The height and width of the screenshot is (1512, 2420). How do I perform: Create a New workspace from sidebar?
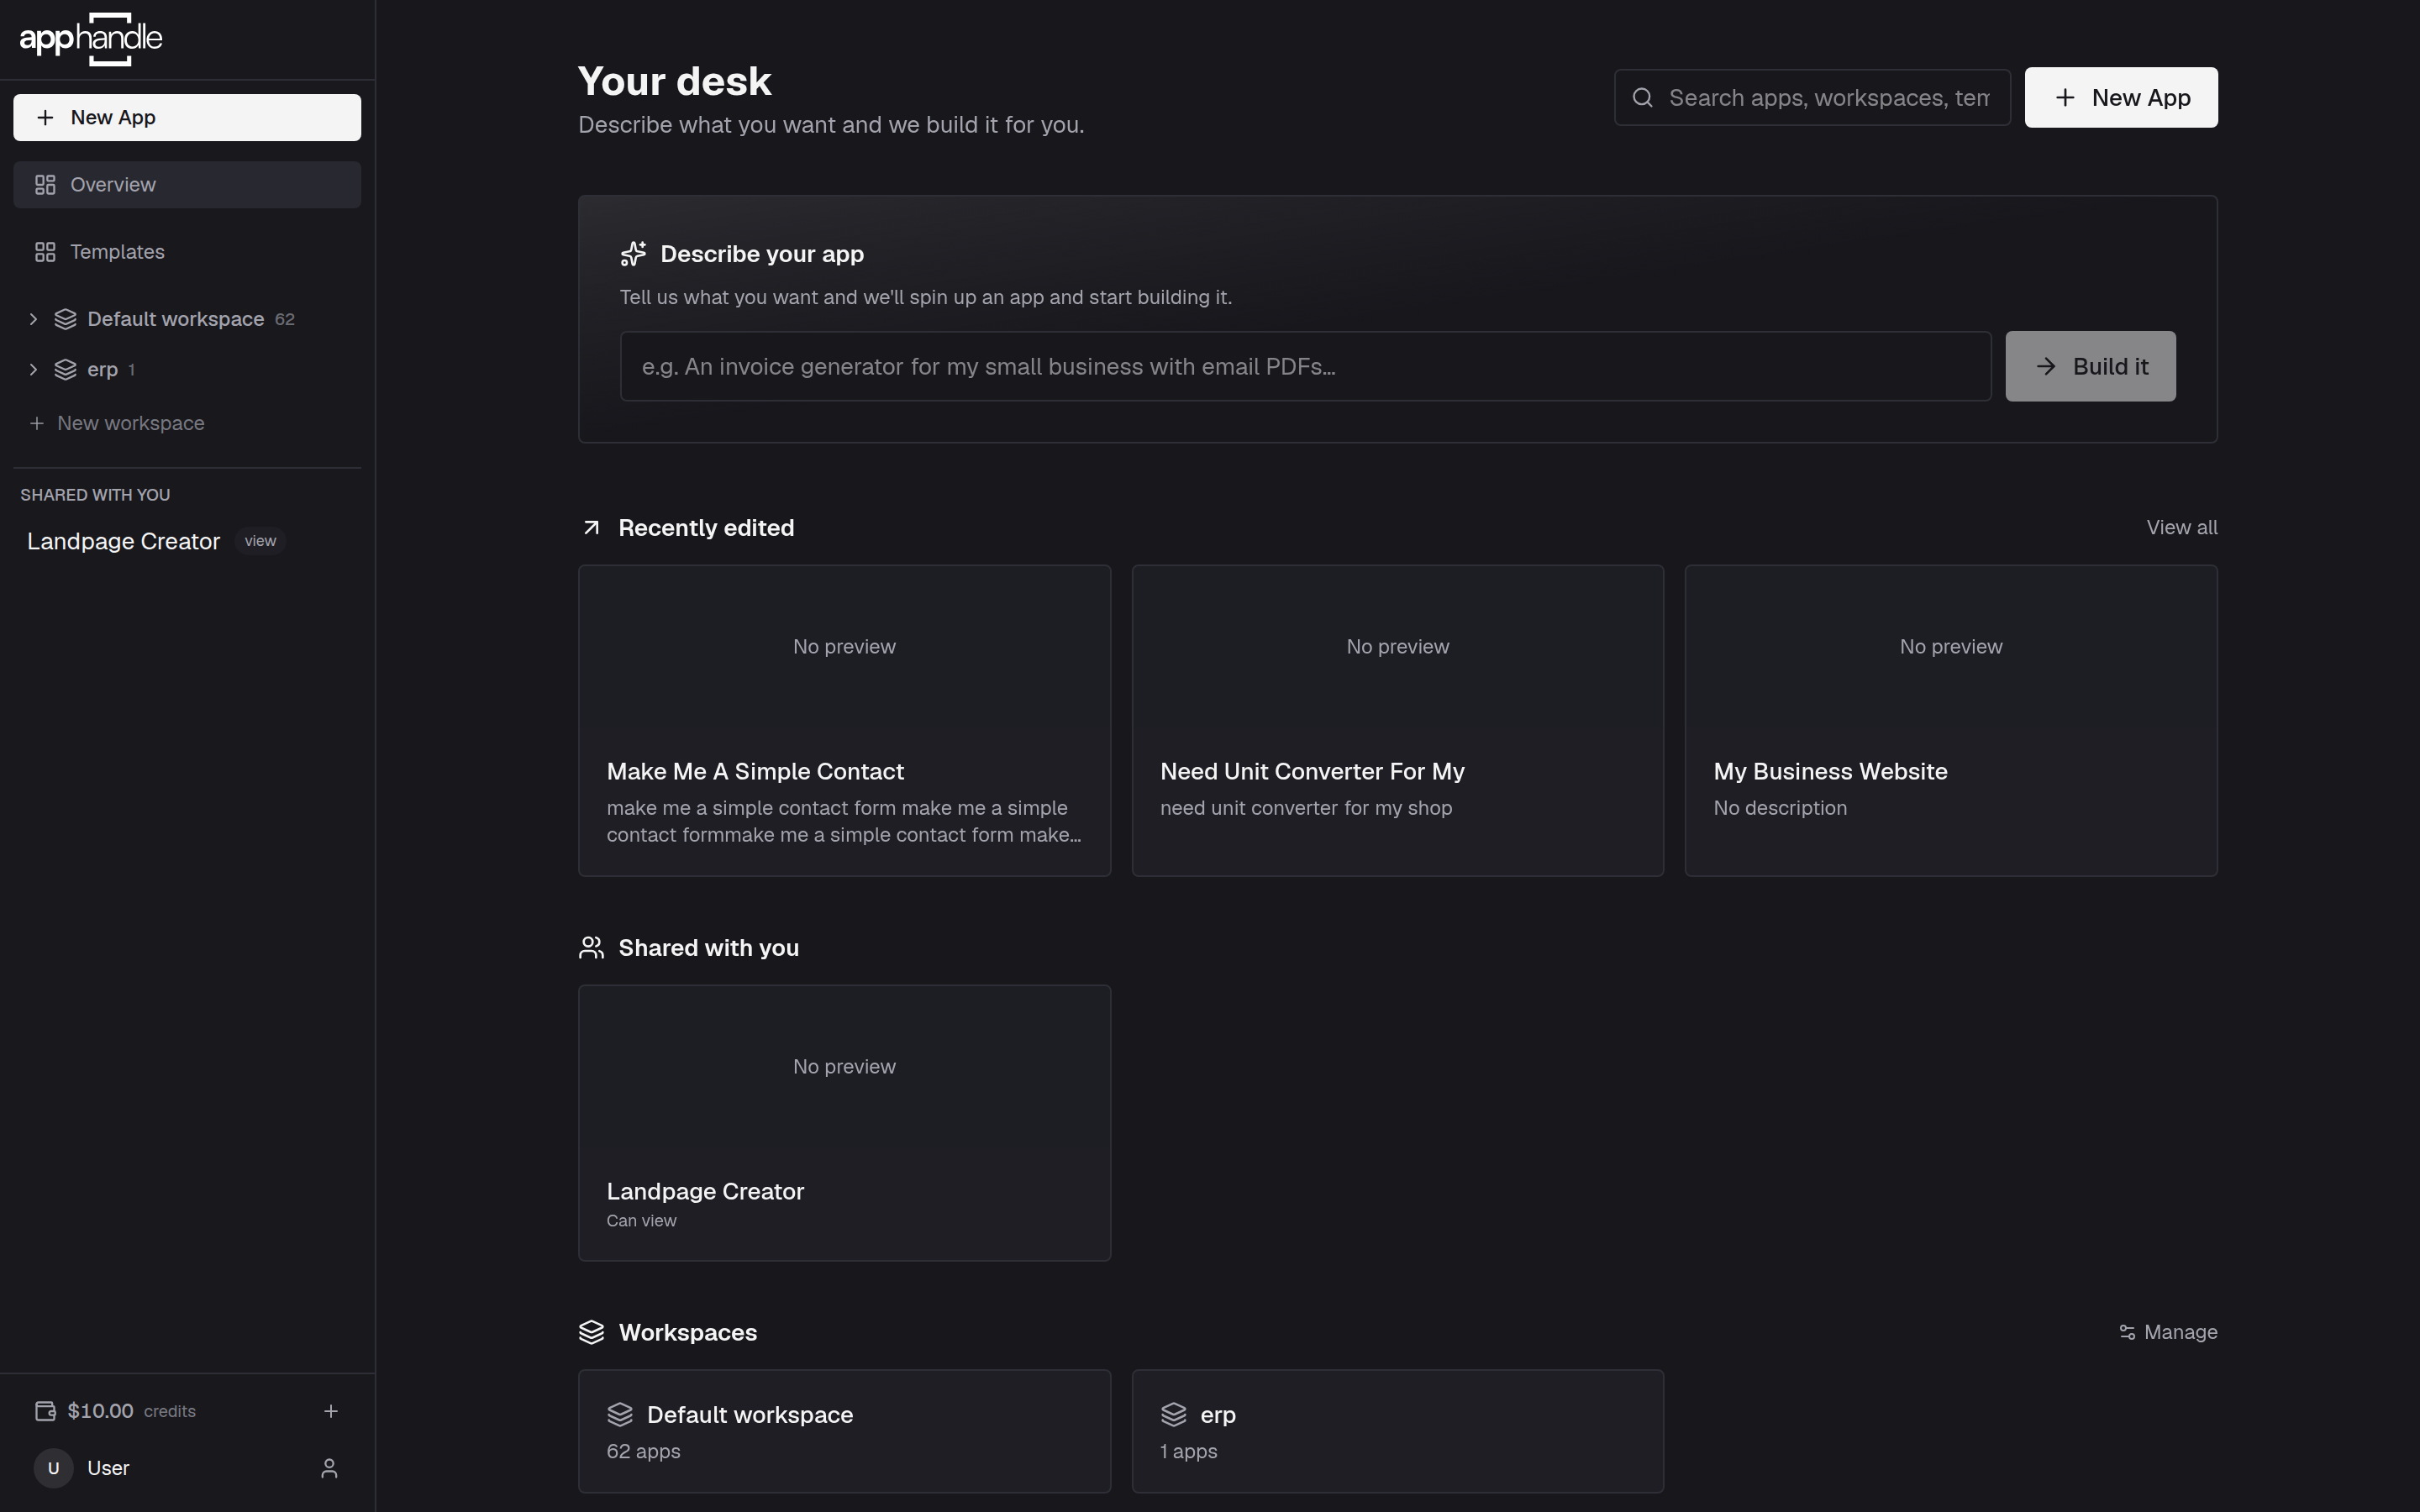117,423
